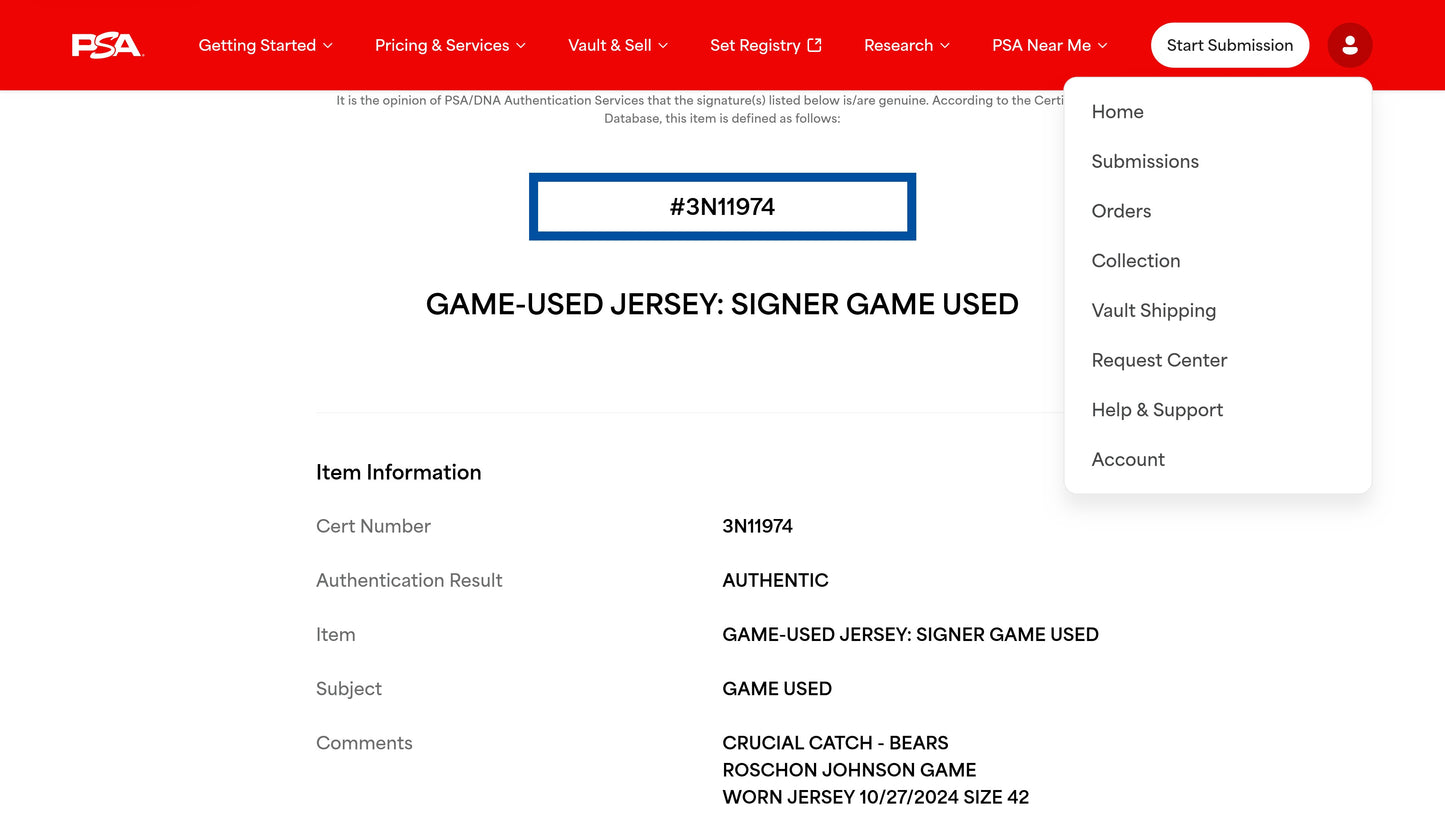Click the Item value GAME-USED JERSEY: SIGNER GAME USED
Viewport: 1445px width, 813px height.
[x=910, y=634]
